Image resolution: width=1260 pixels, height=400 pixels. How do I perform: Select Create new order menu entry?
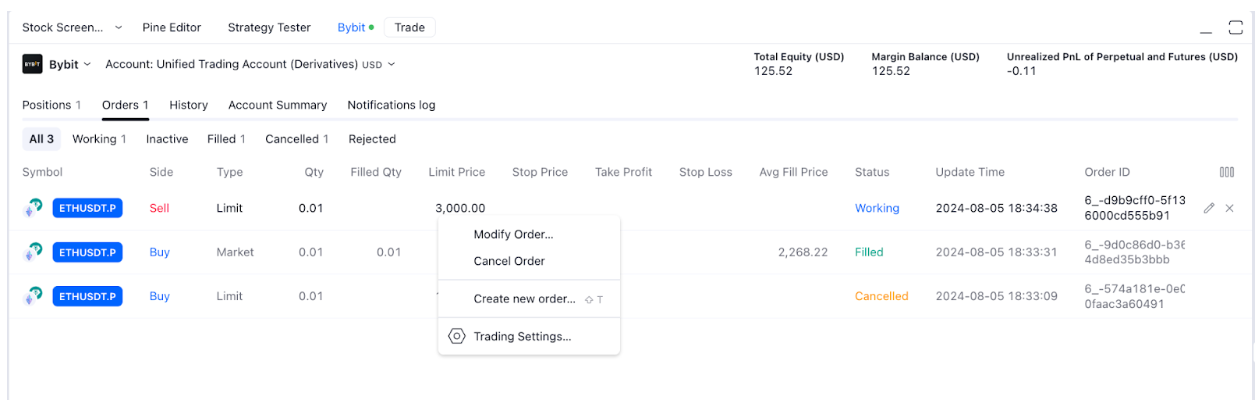pos(524,299)
